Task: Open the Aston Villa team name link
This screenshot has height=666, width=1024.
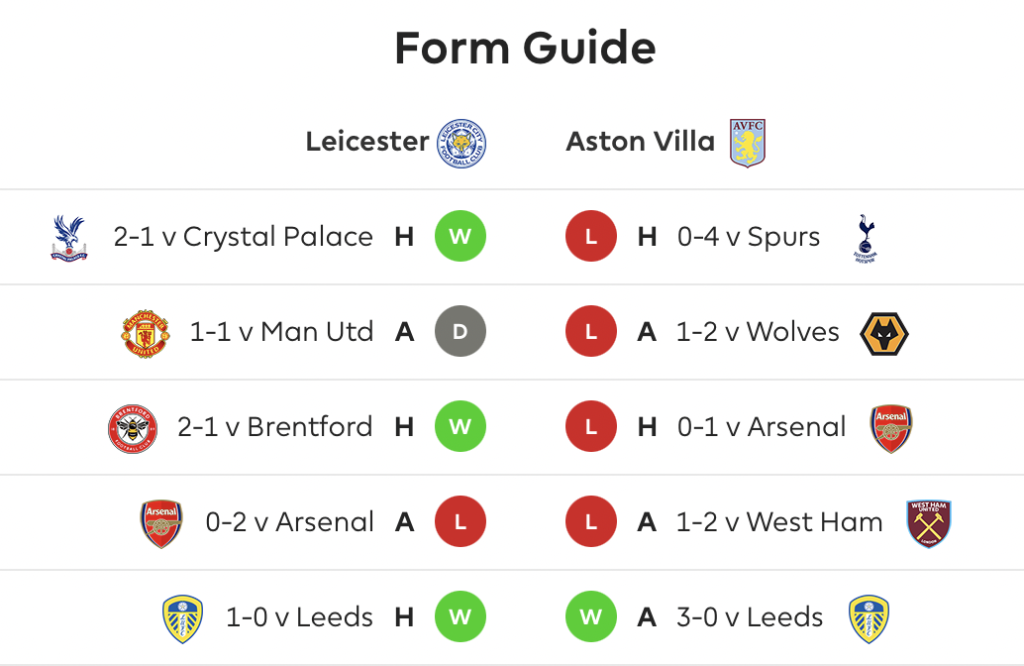Action: pos(641,142)
